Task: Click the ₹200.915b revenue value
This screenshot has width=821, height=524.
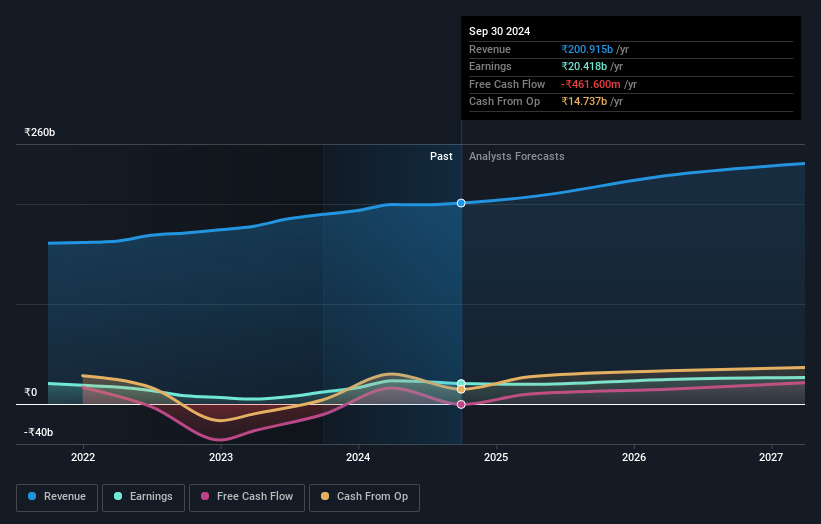Action: [587, 49]
